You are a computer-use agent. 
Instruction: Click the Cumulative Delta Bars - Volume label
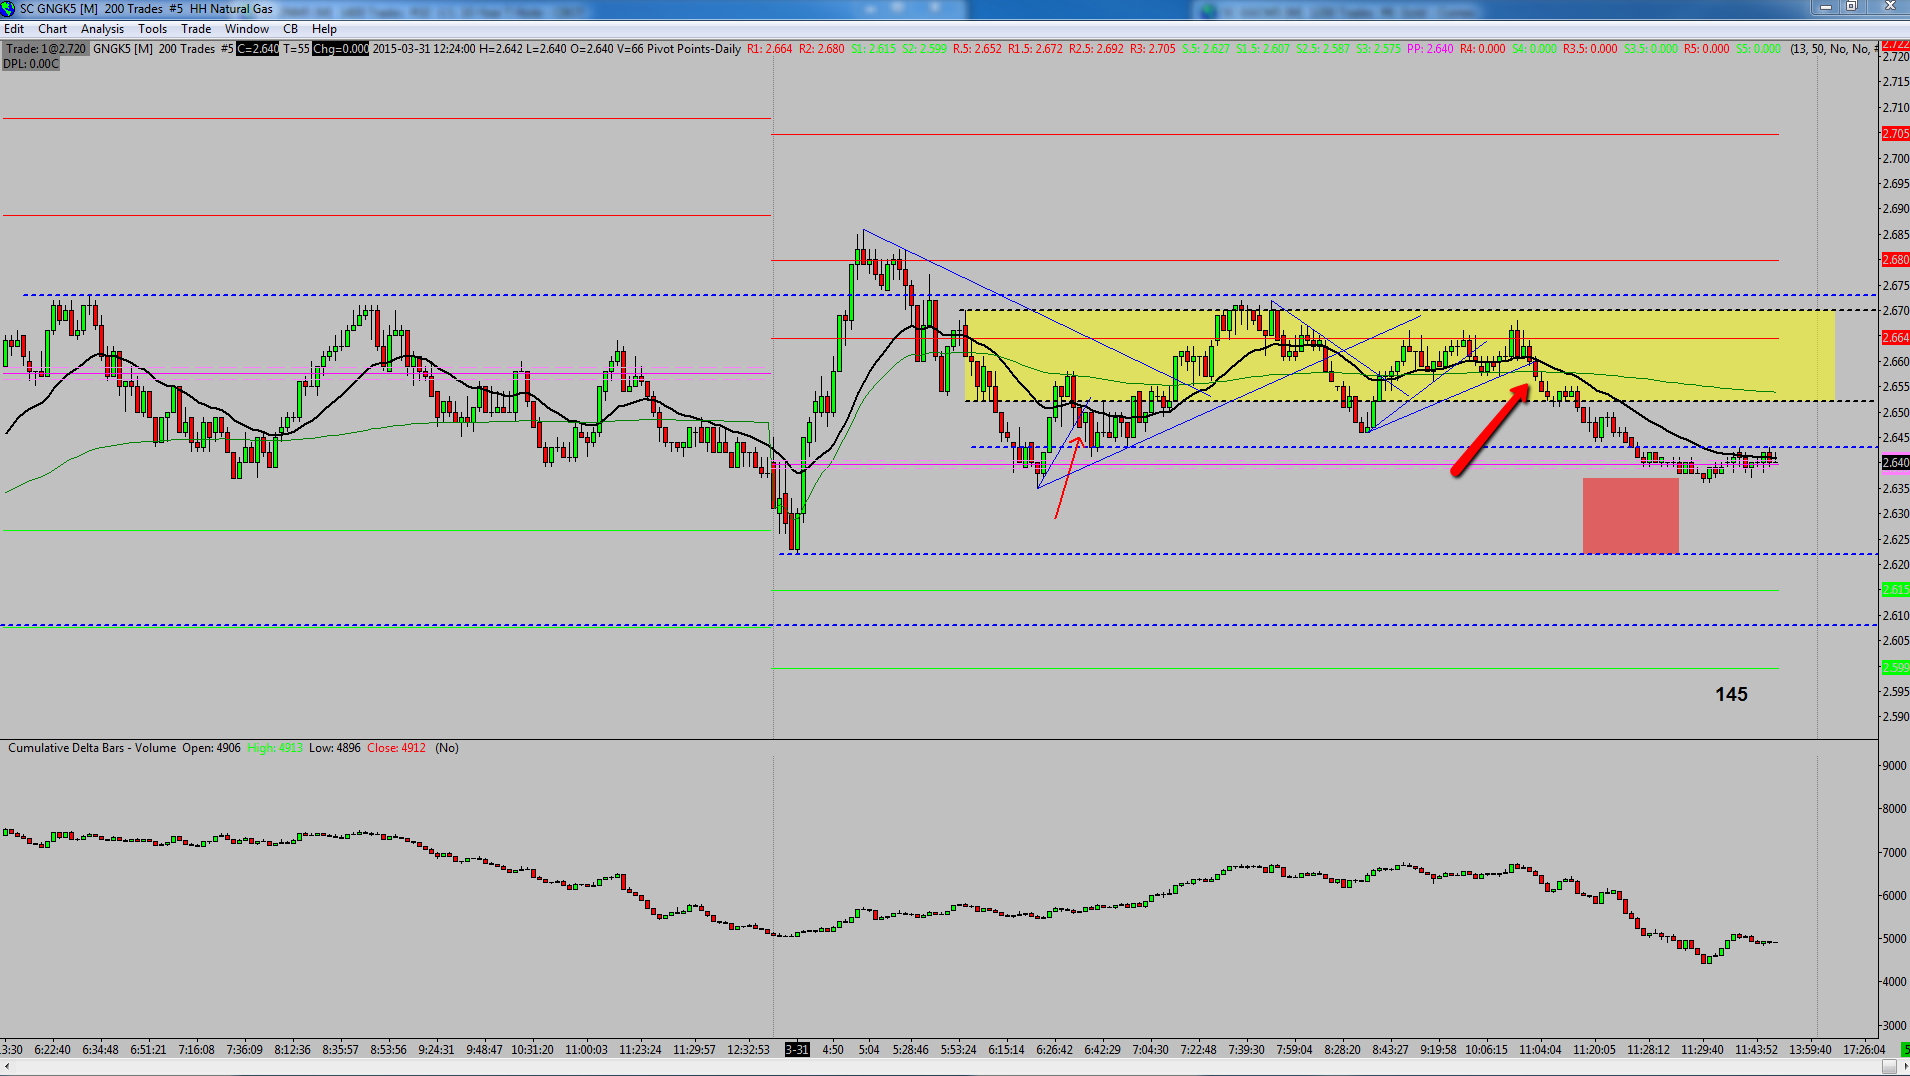click(92, 748)
